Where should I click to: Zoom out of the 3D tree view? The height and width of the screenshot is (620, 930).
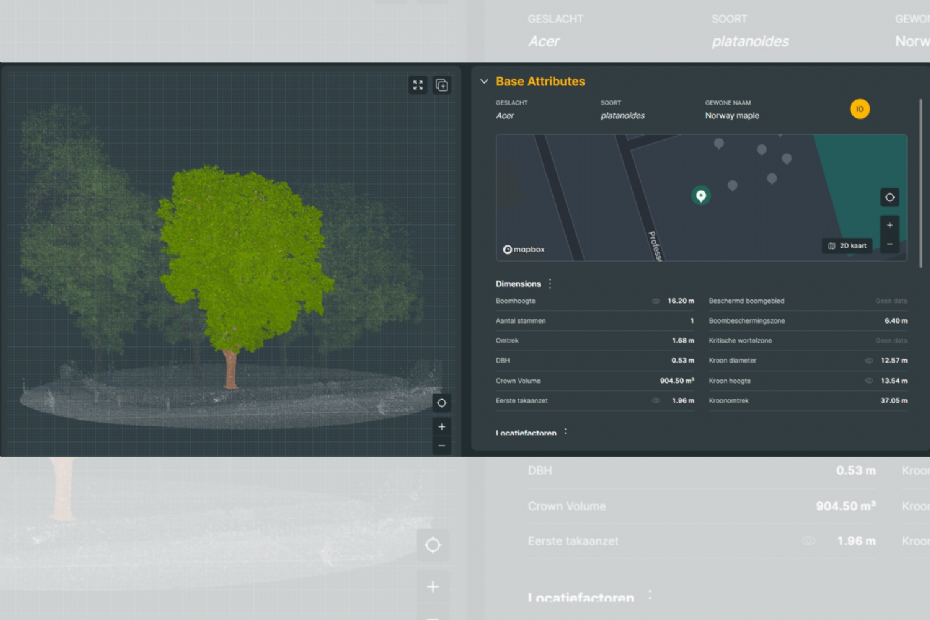pos(442,445)
